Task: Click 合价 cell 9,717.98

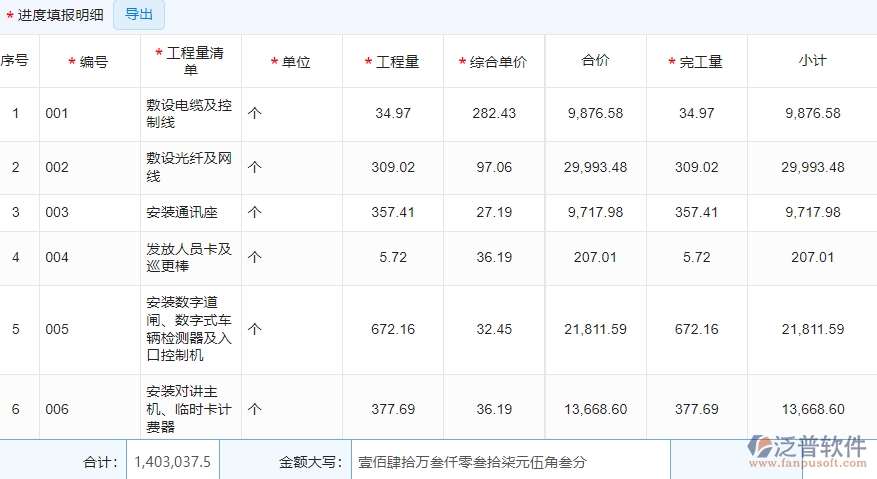Action: point(595,213)
